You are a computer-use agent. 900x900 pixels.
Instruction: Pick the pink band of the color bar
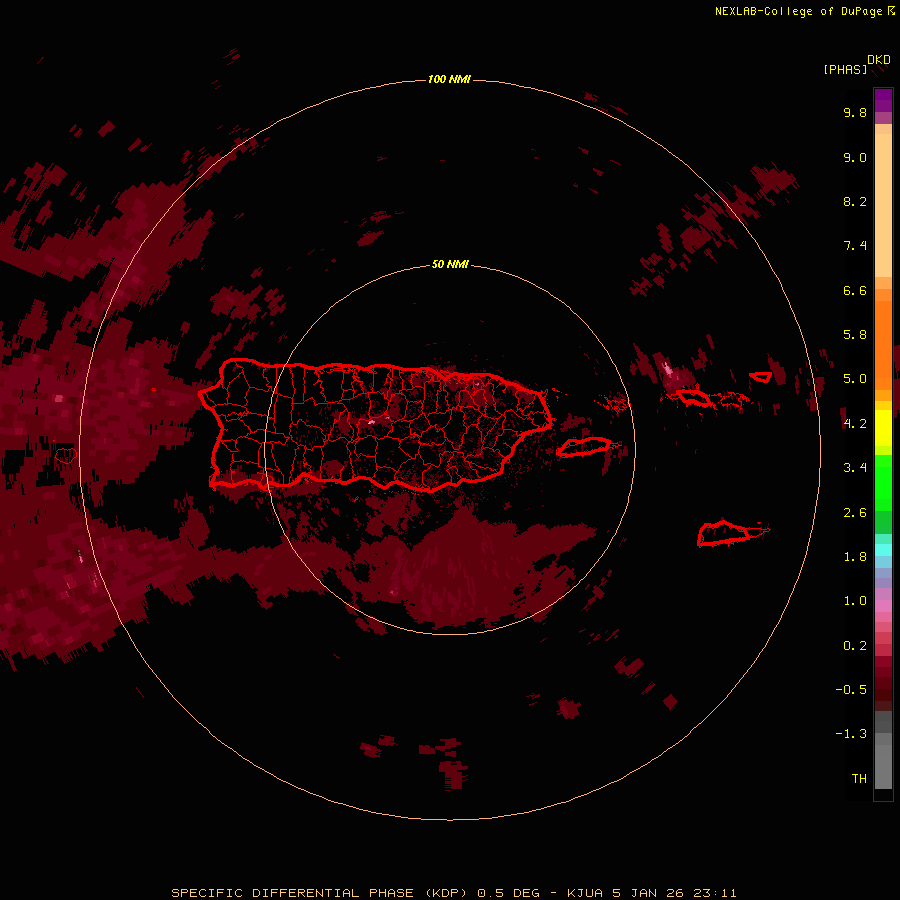tap(883, 606)
